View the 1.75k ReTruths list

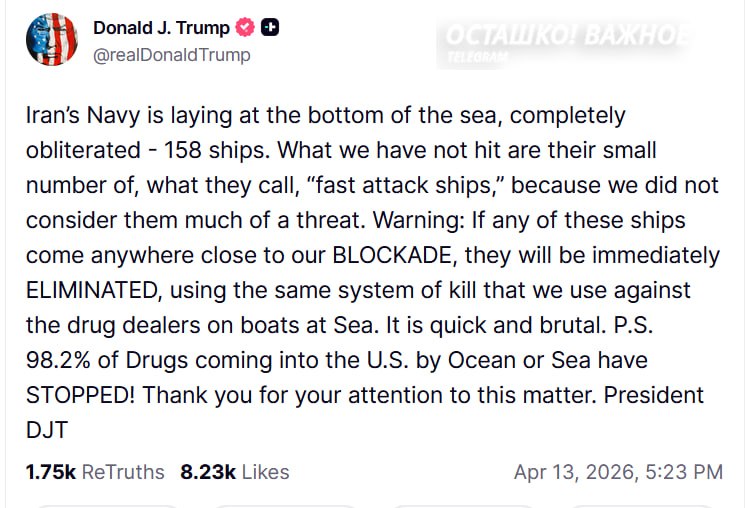click(x=95, y=471)
